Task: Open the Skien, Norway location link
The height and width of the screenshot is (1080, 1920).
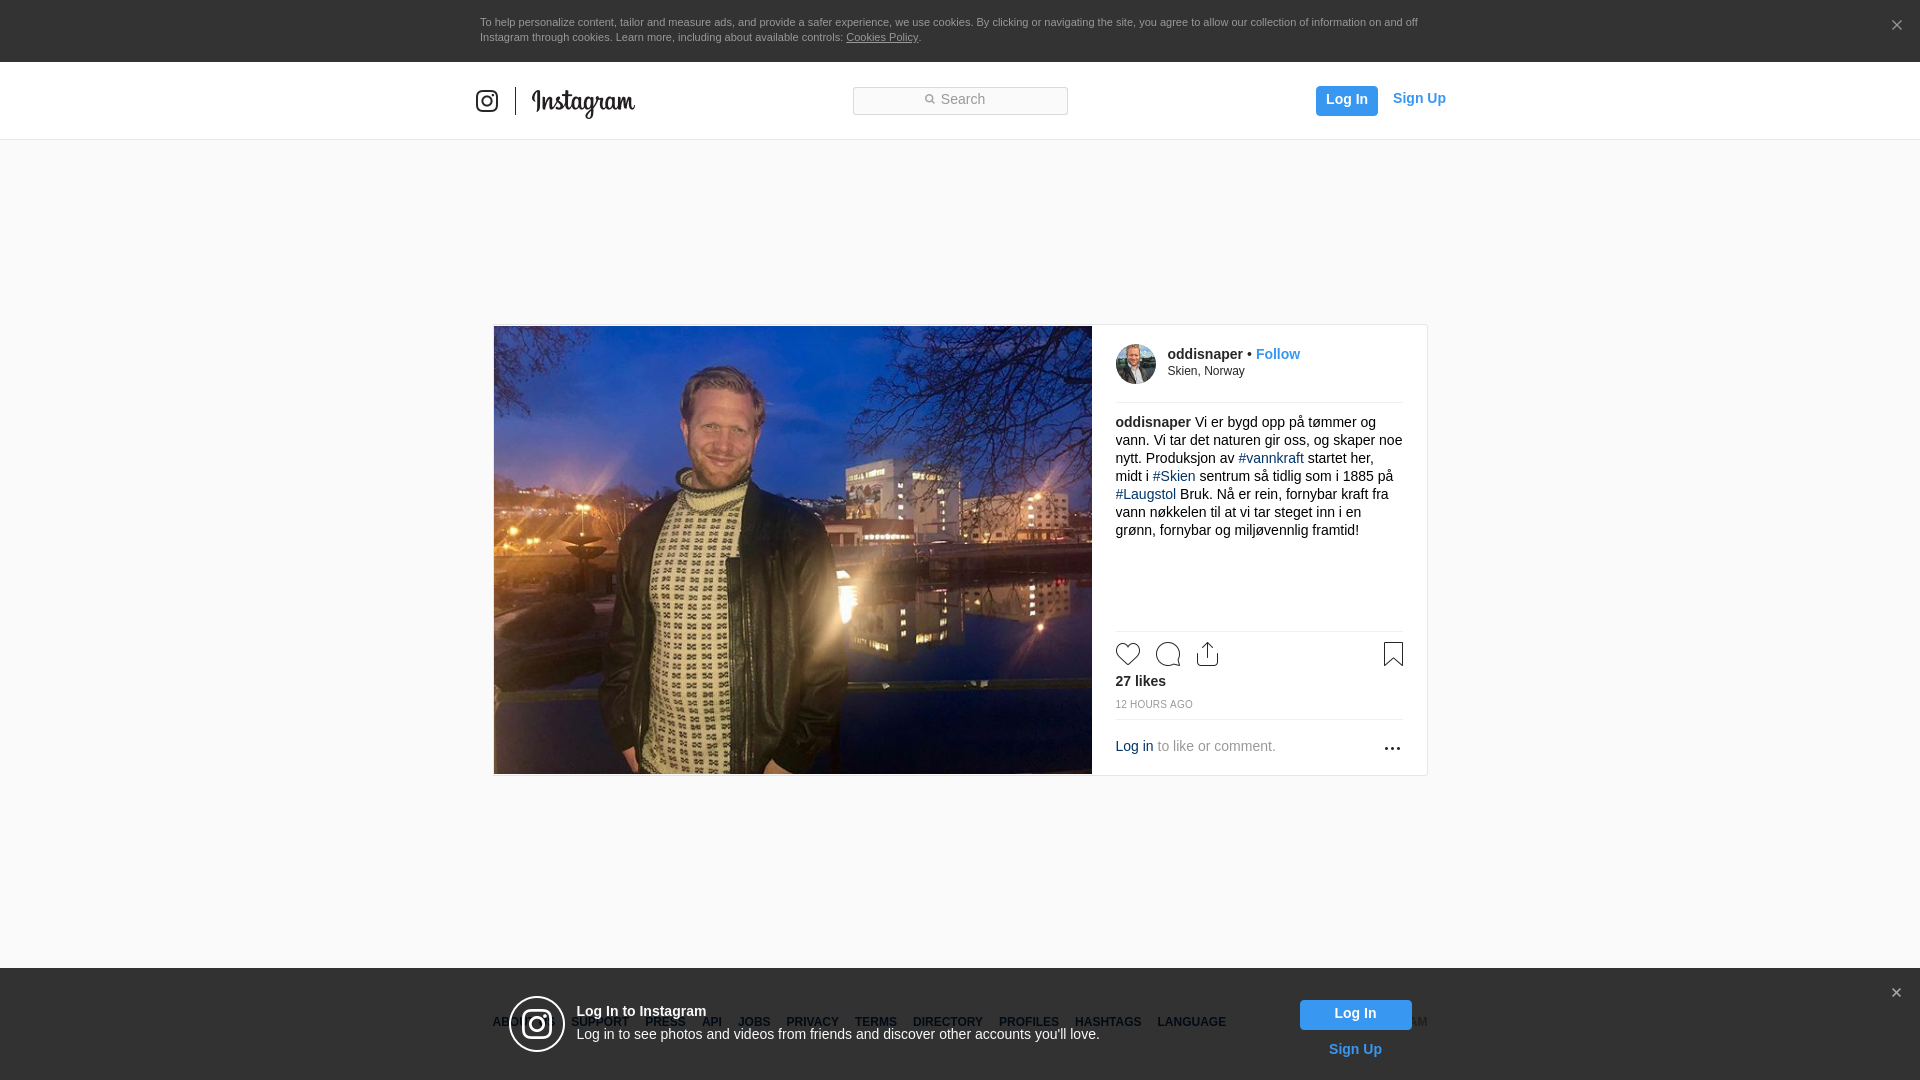Action: pos(1205,371)
